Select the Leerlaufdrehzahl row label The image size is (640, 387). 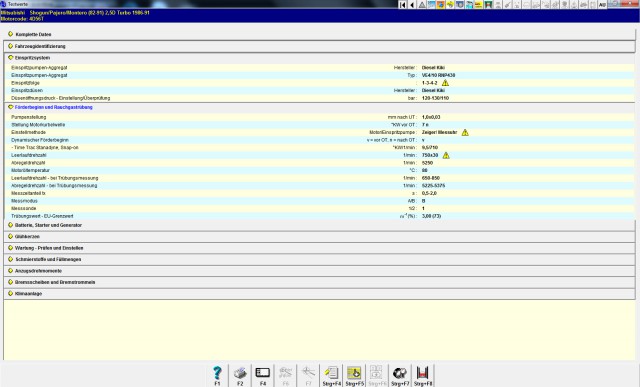tap(29, 155)
